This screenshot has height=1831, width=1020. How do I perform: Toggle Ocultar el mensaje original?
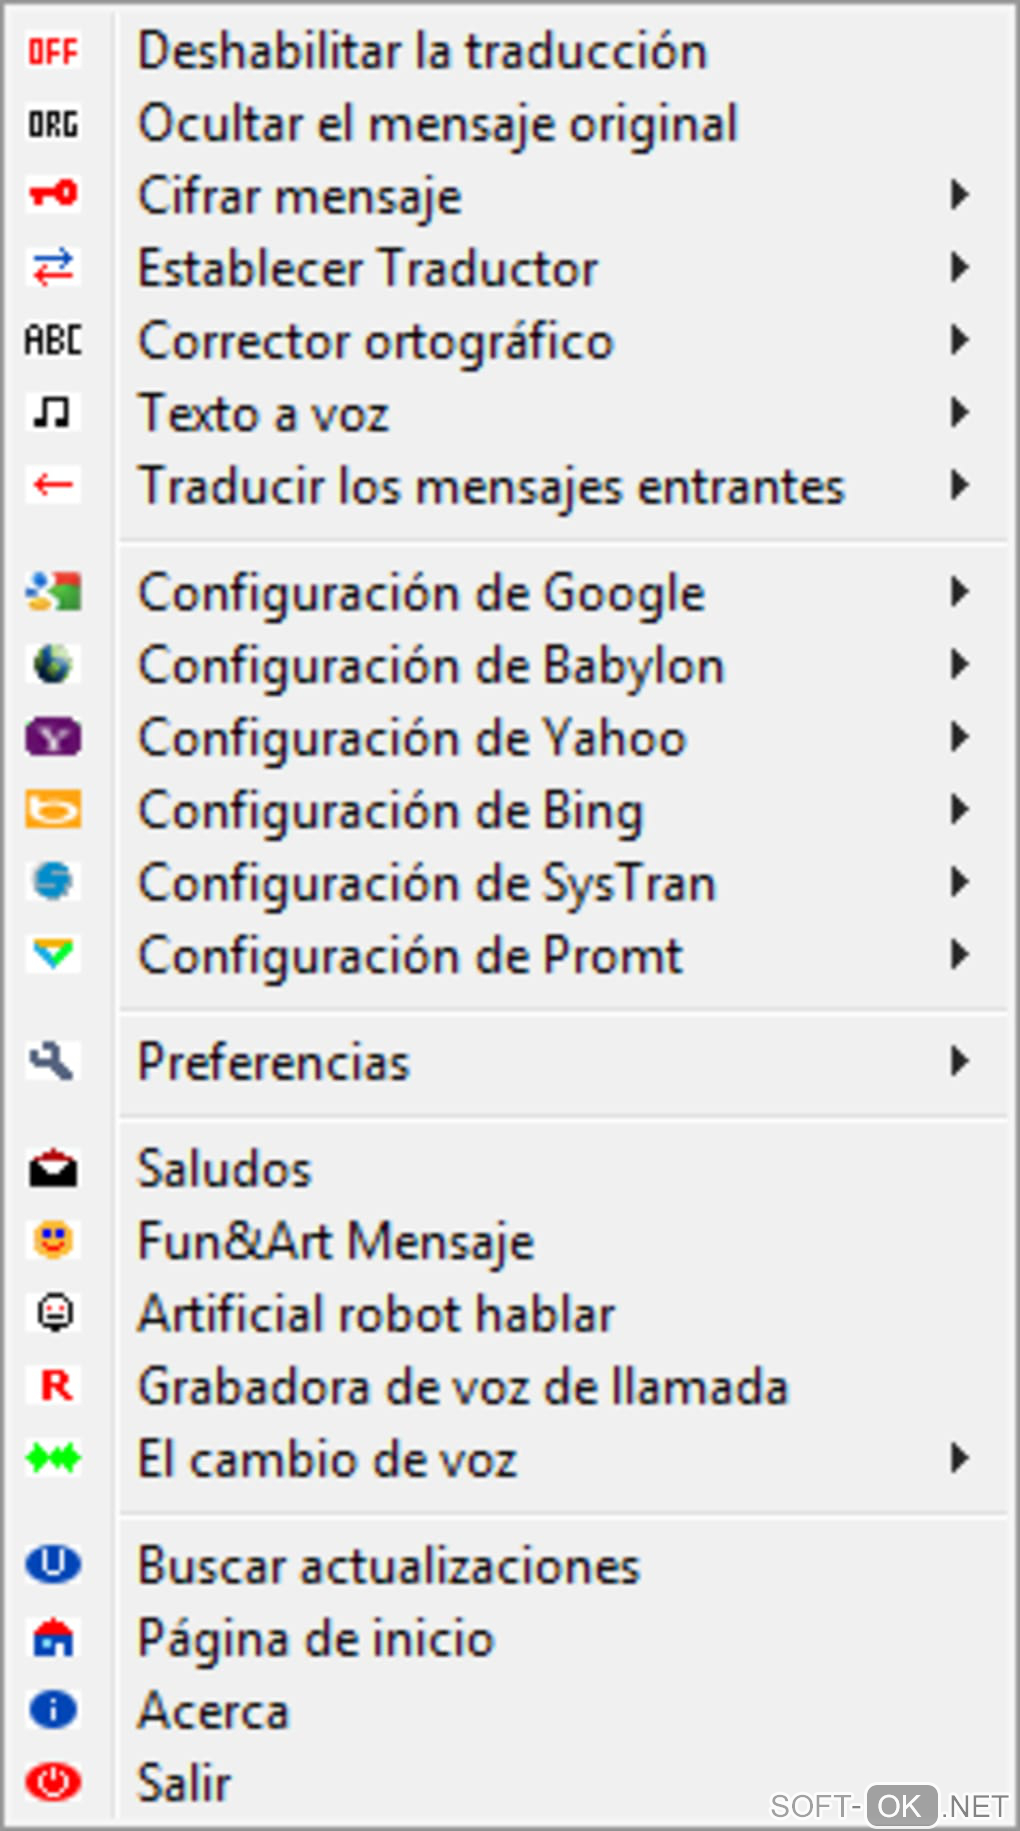click(437, 124)
